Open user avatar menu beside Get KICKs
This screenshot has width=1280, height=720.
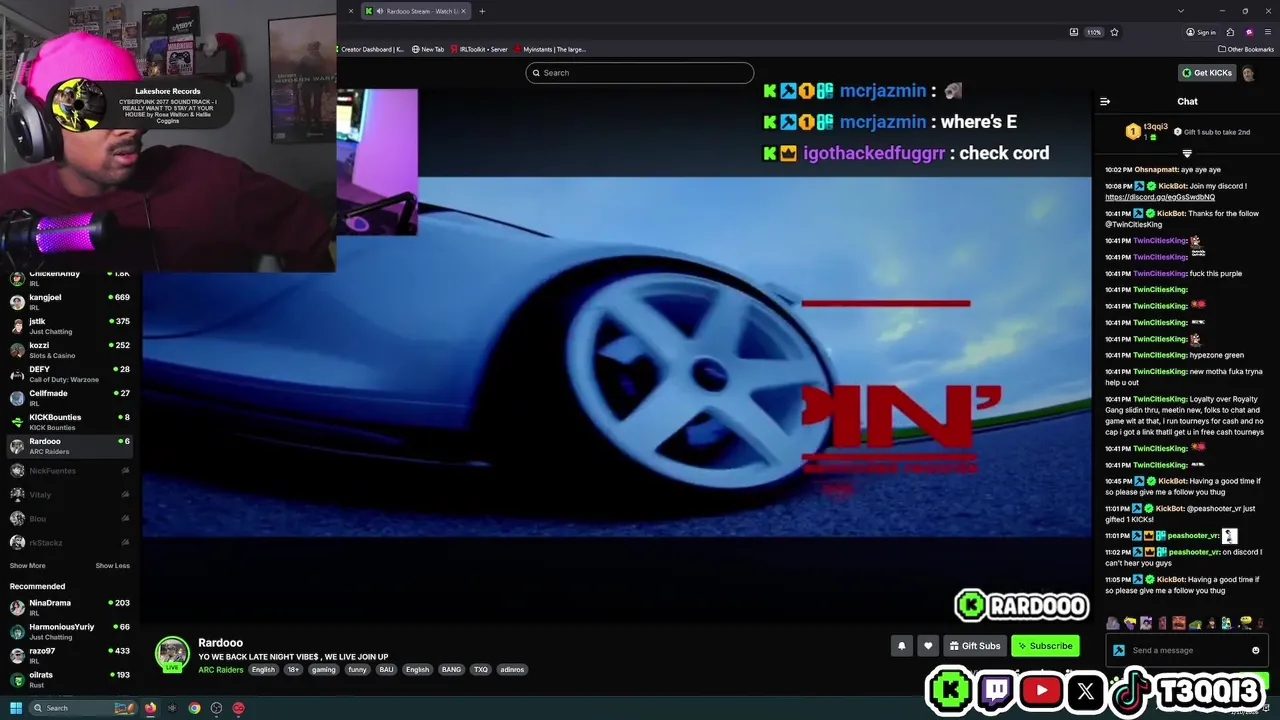[1248, 73]
